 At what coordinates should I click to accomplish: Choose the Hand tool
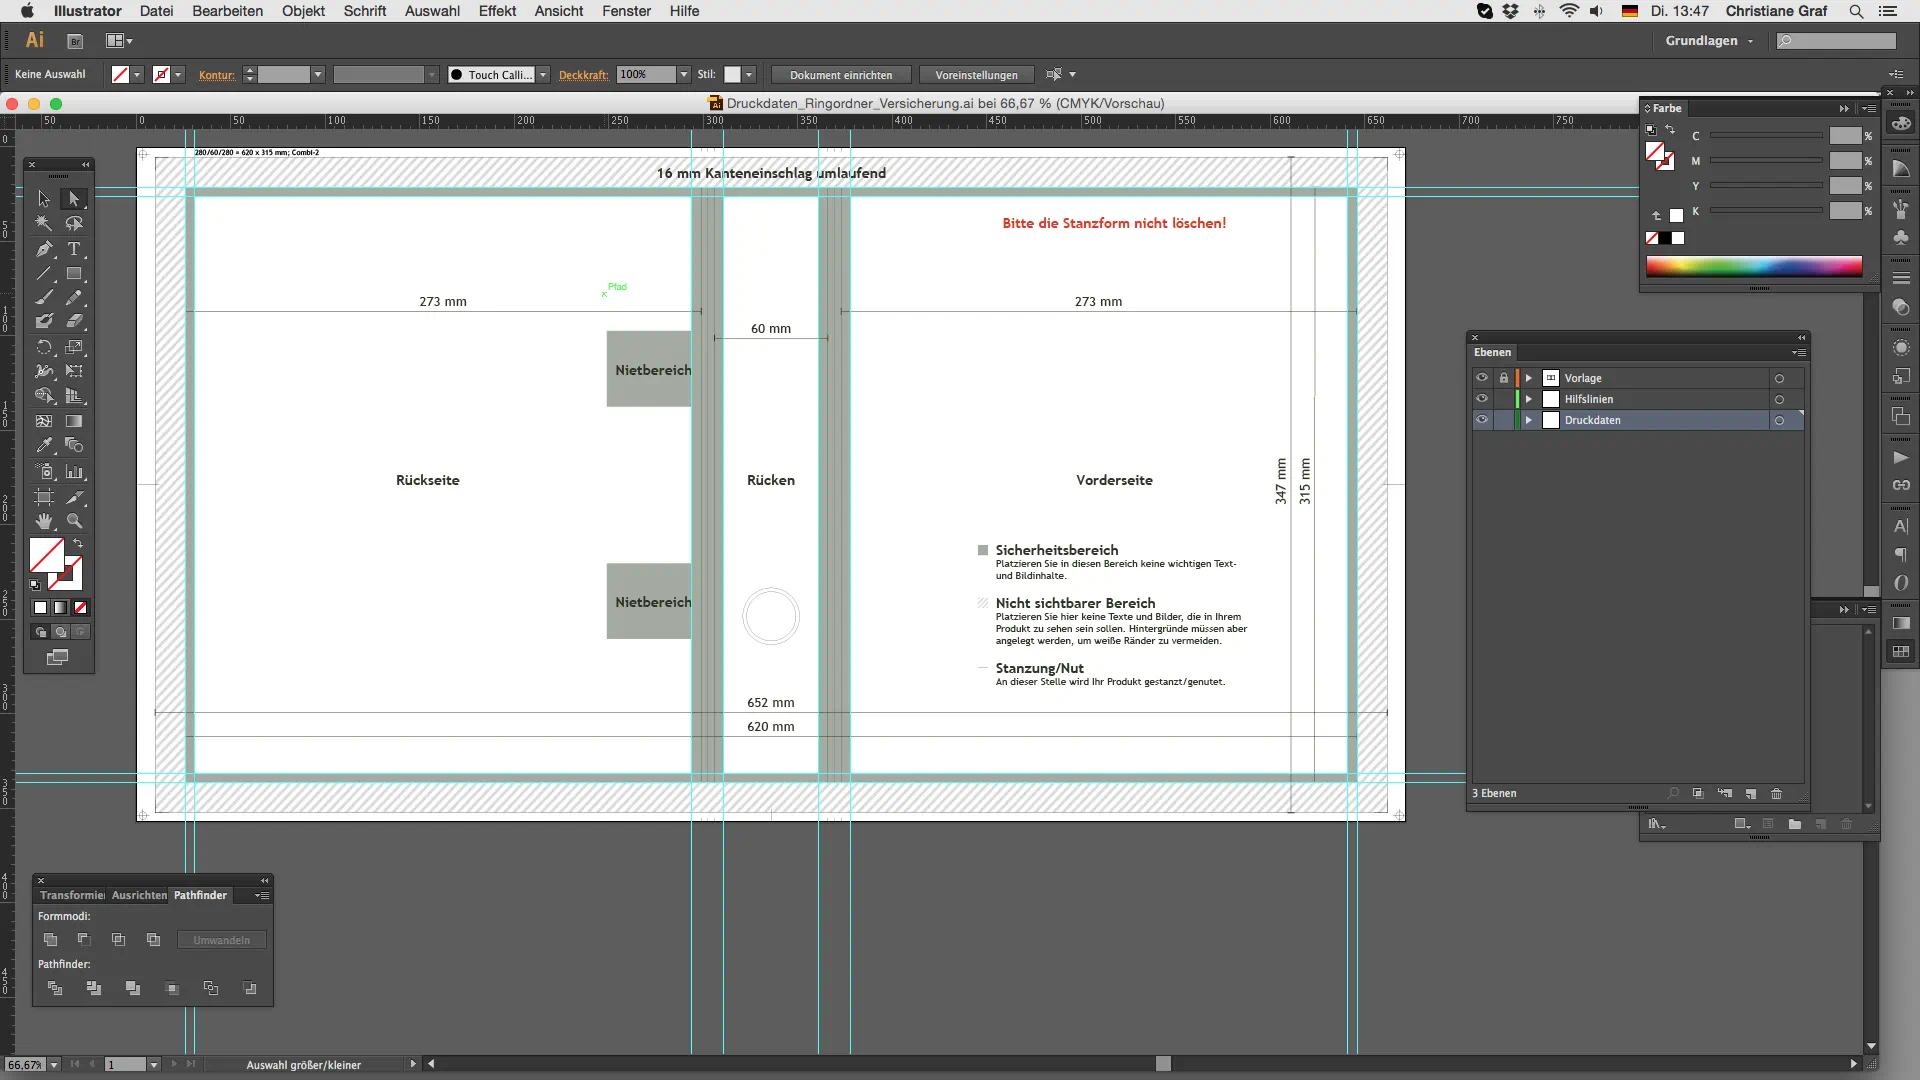coord(44,521)
